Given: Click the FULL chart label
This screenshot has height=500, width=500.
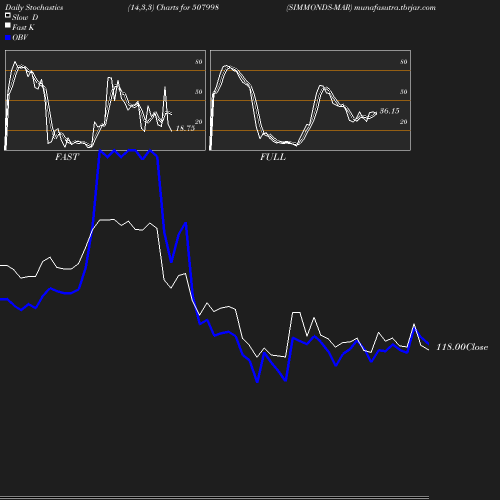Looking at the screenshot, I should (273, 157).
